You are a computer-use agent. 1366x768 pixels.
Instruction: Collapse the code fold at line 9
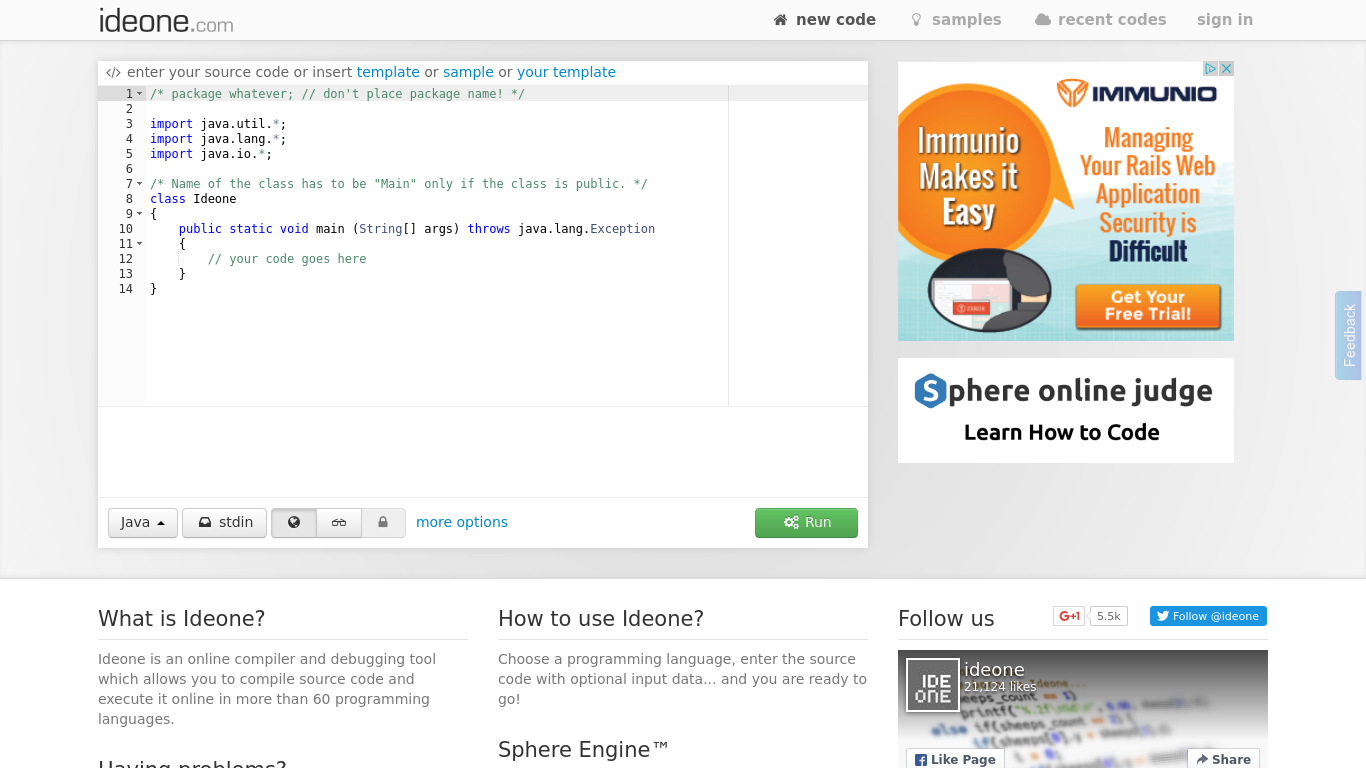[x=140, y=214]
